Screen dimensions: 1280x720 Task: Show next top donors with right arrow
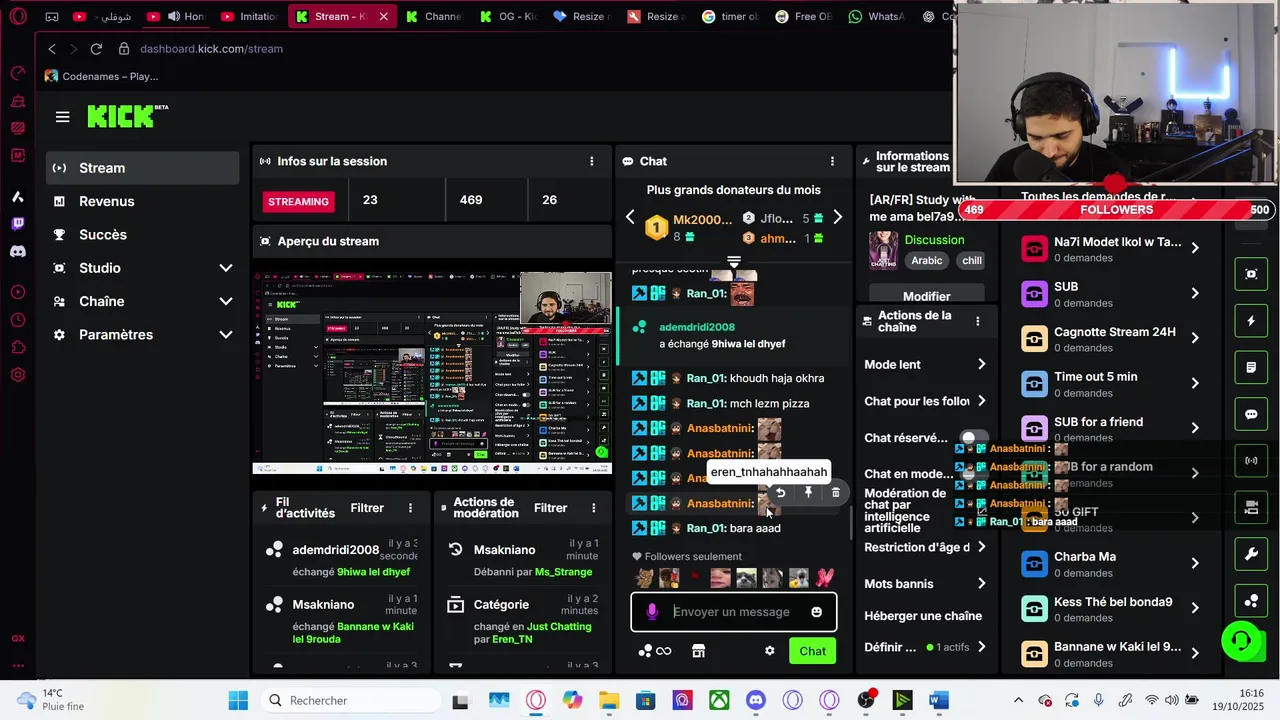(x=838, y=217)
